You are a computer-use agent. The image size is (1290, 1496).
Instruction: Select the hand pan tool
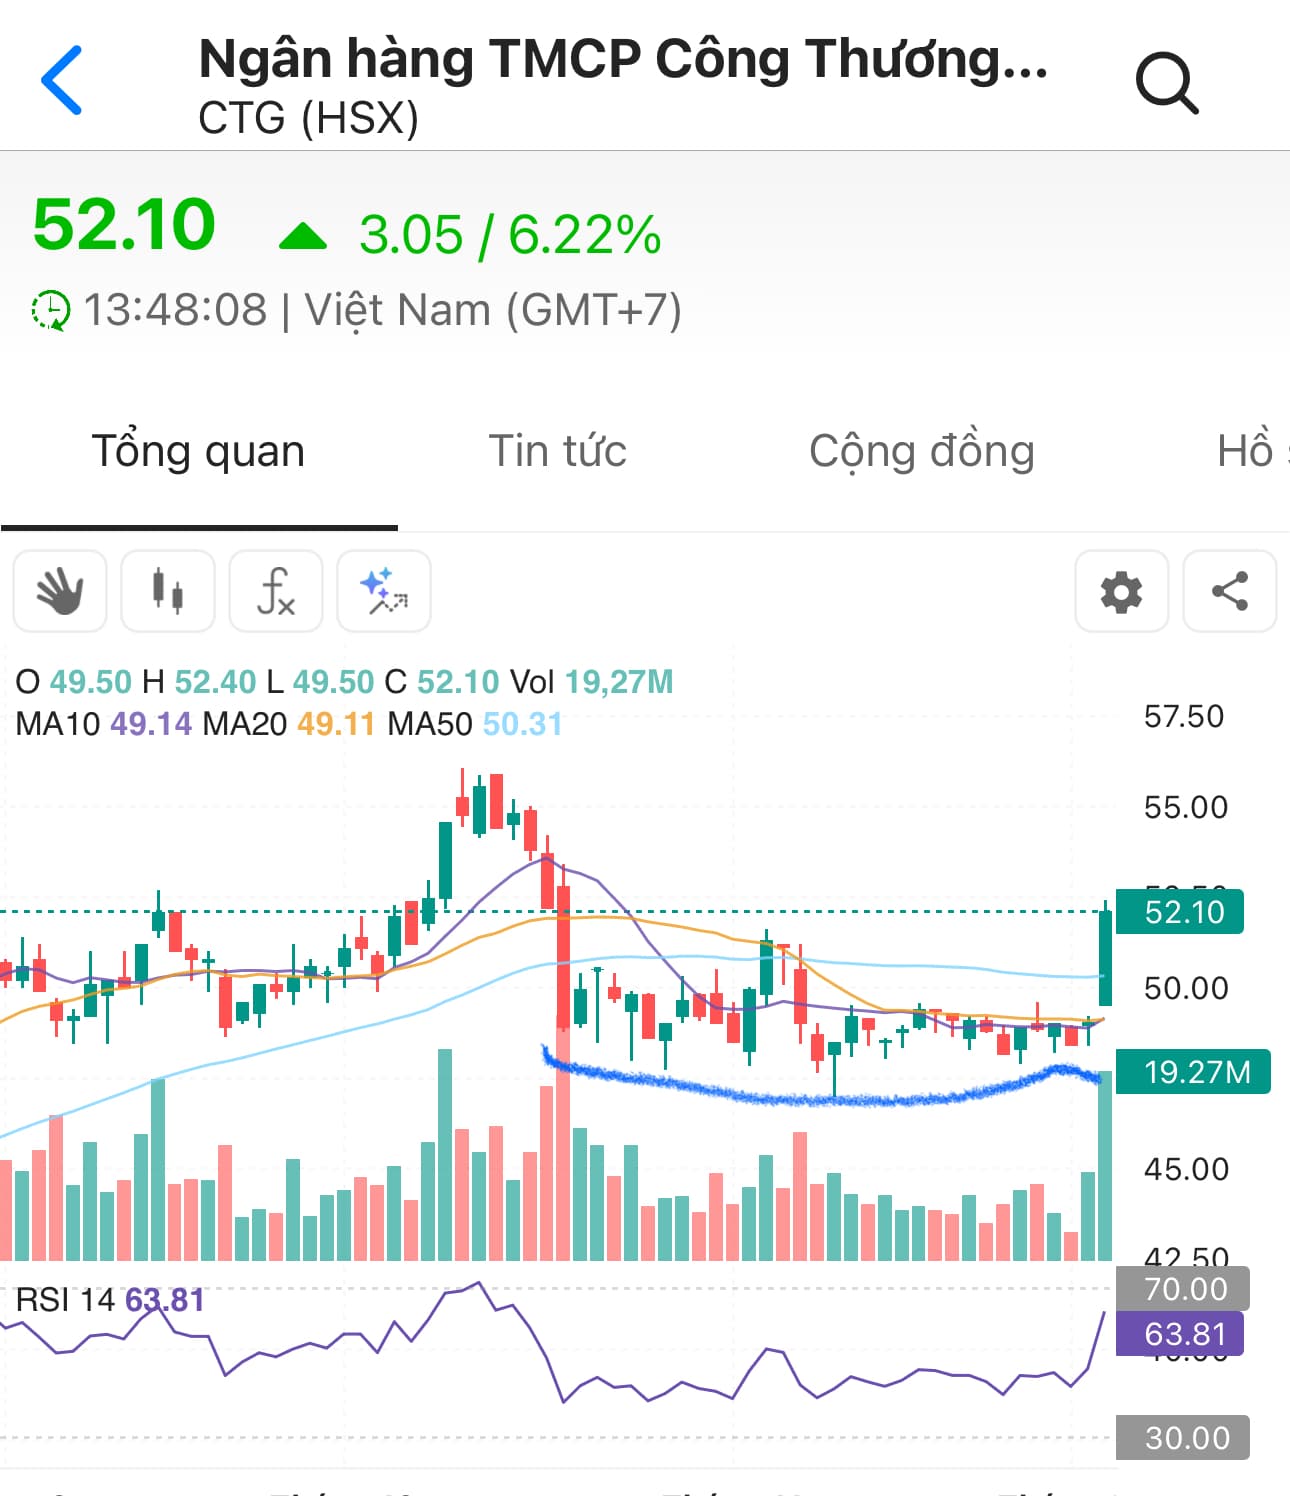(60, 591)
